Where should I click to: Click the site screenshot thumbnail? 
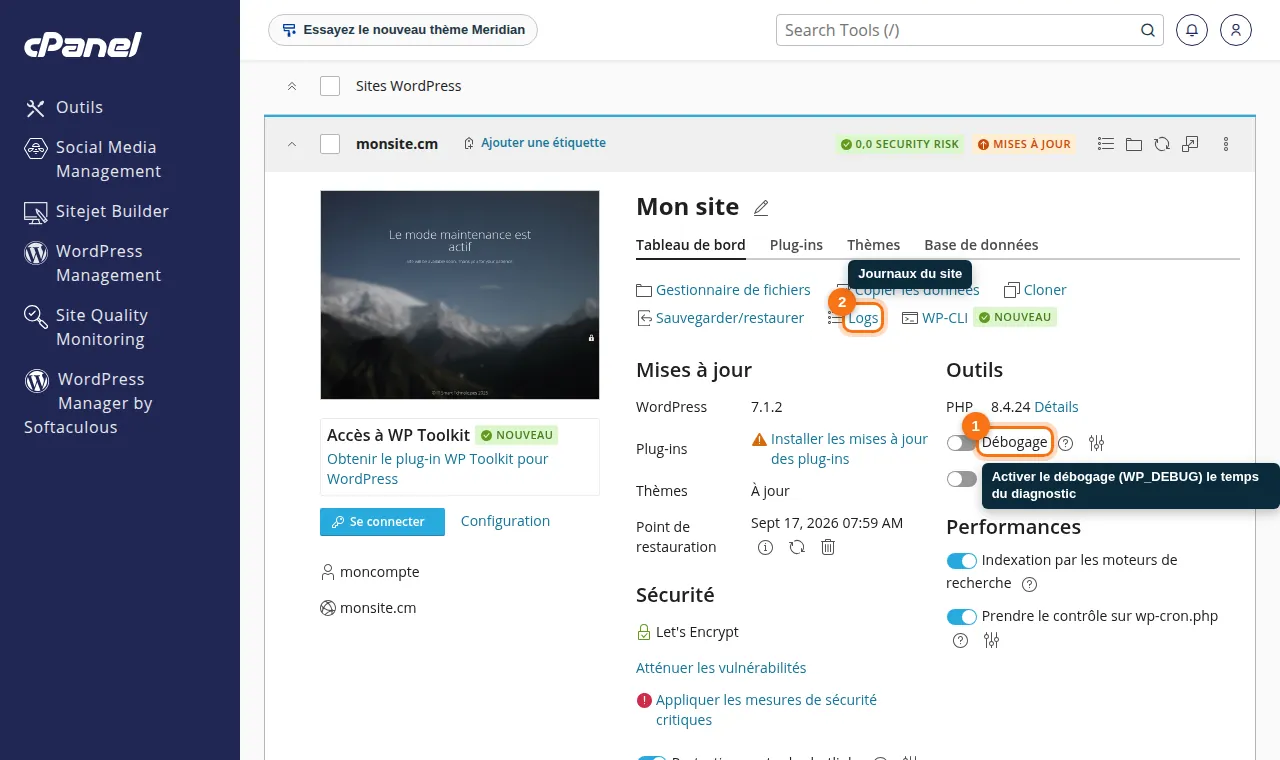point(460,295)
